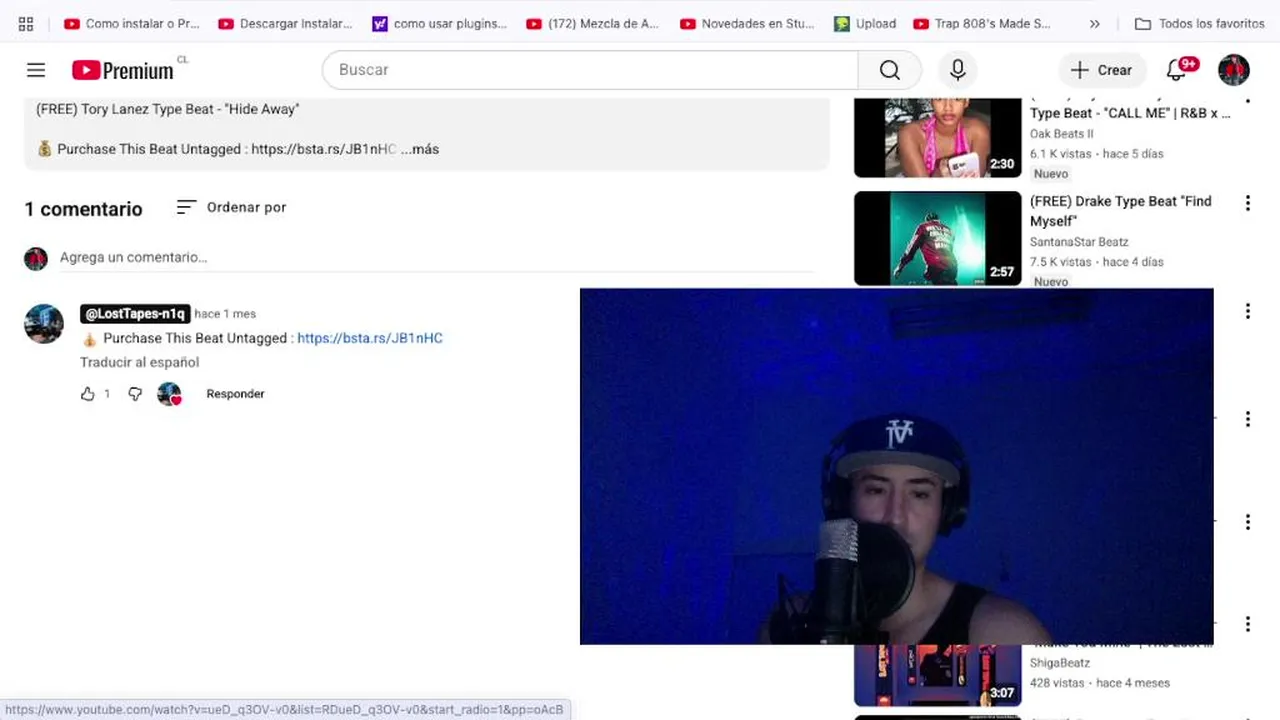The width and height of the screenshot is (1280, 720).
Task: Click '1 comentario' heading
Action: click(83, 209)
